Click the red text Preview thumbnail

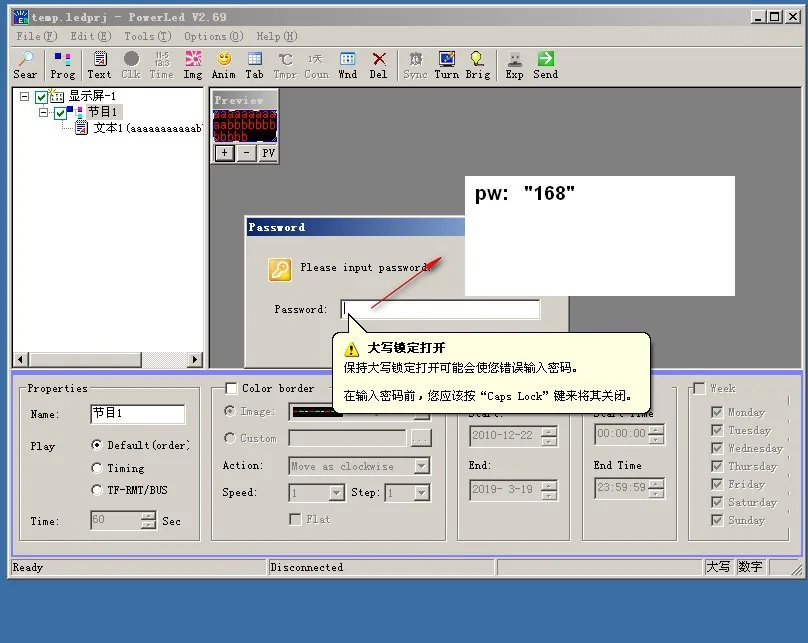(245, 126)
